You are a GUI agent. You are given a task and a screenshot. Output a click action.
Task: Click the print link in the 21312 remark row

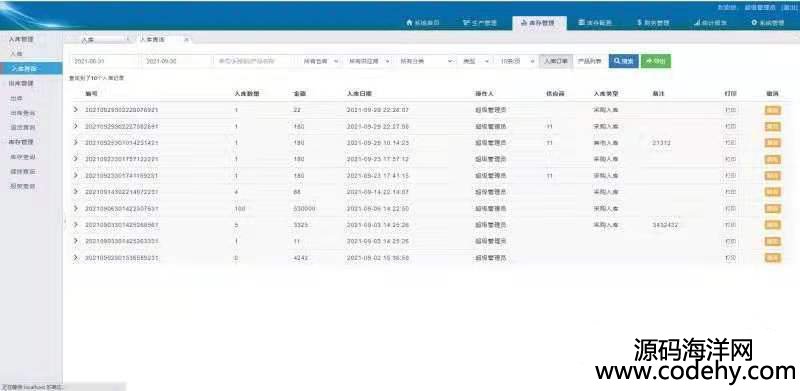pyautogui.click(x=730, y=143)
